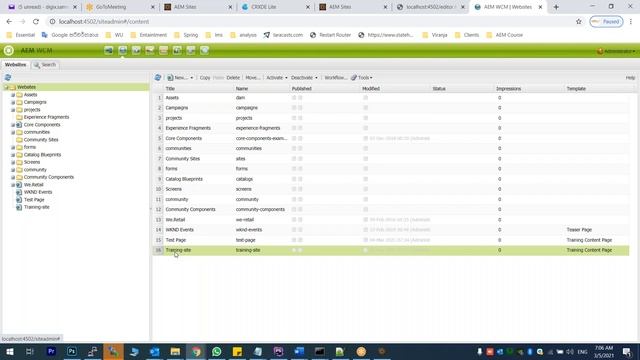Click the Move... button in the toolbar
Screen dimensions: 640x360
point(253,78)
